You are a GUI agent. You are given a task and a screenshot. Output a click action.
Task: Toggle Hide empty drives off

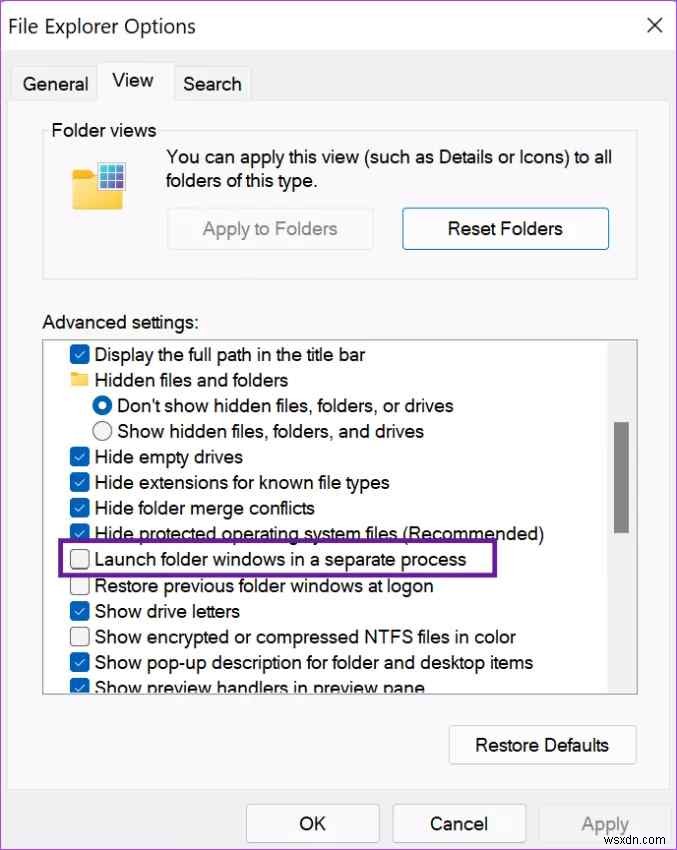[x=78, y=456]
